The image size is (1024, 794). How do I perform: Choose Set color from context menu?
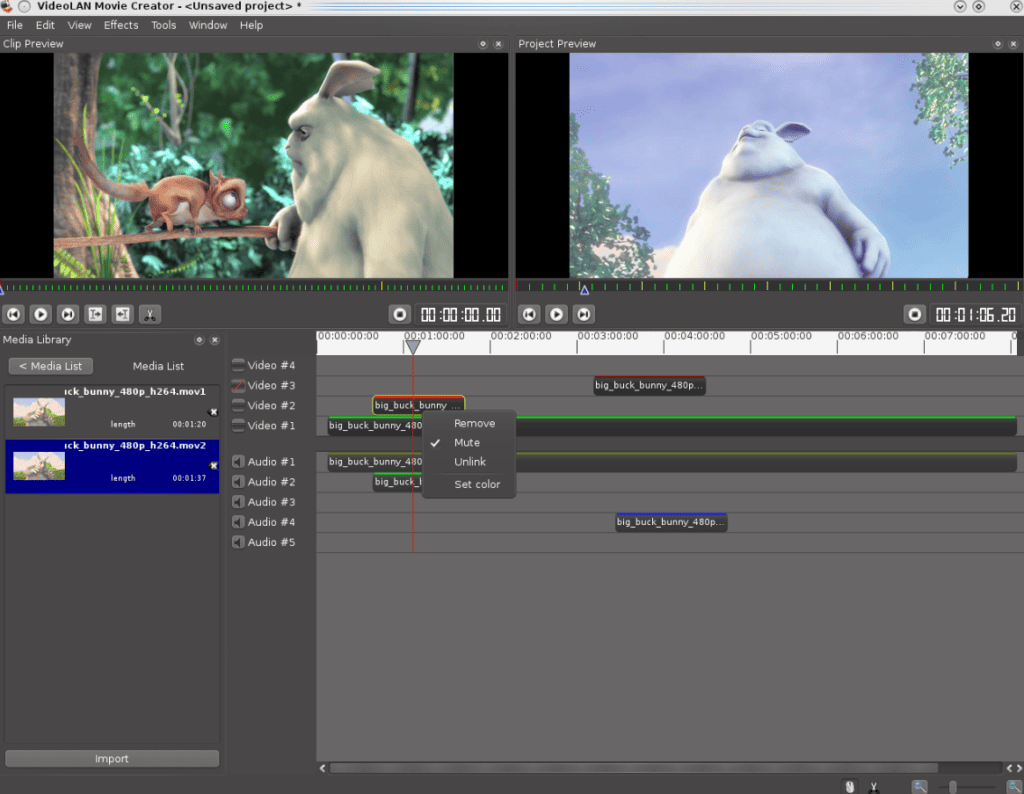click(469, 484)
